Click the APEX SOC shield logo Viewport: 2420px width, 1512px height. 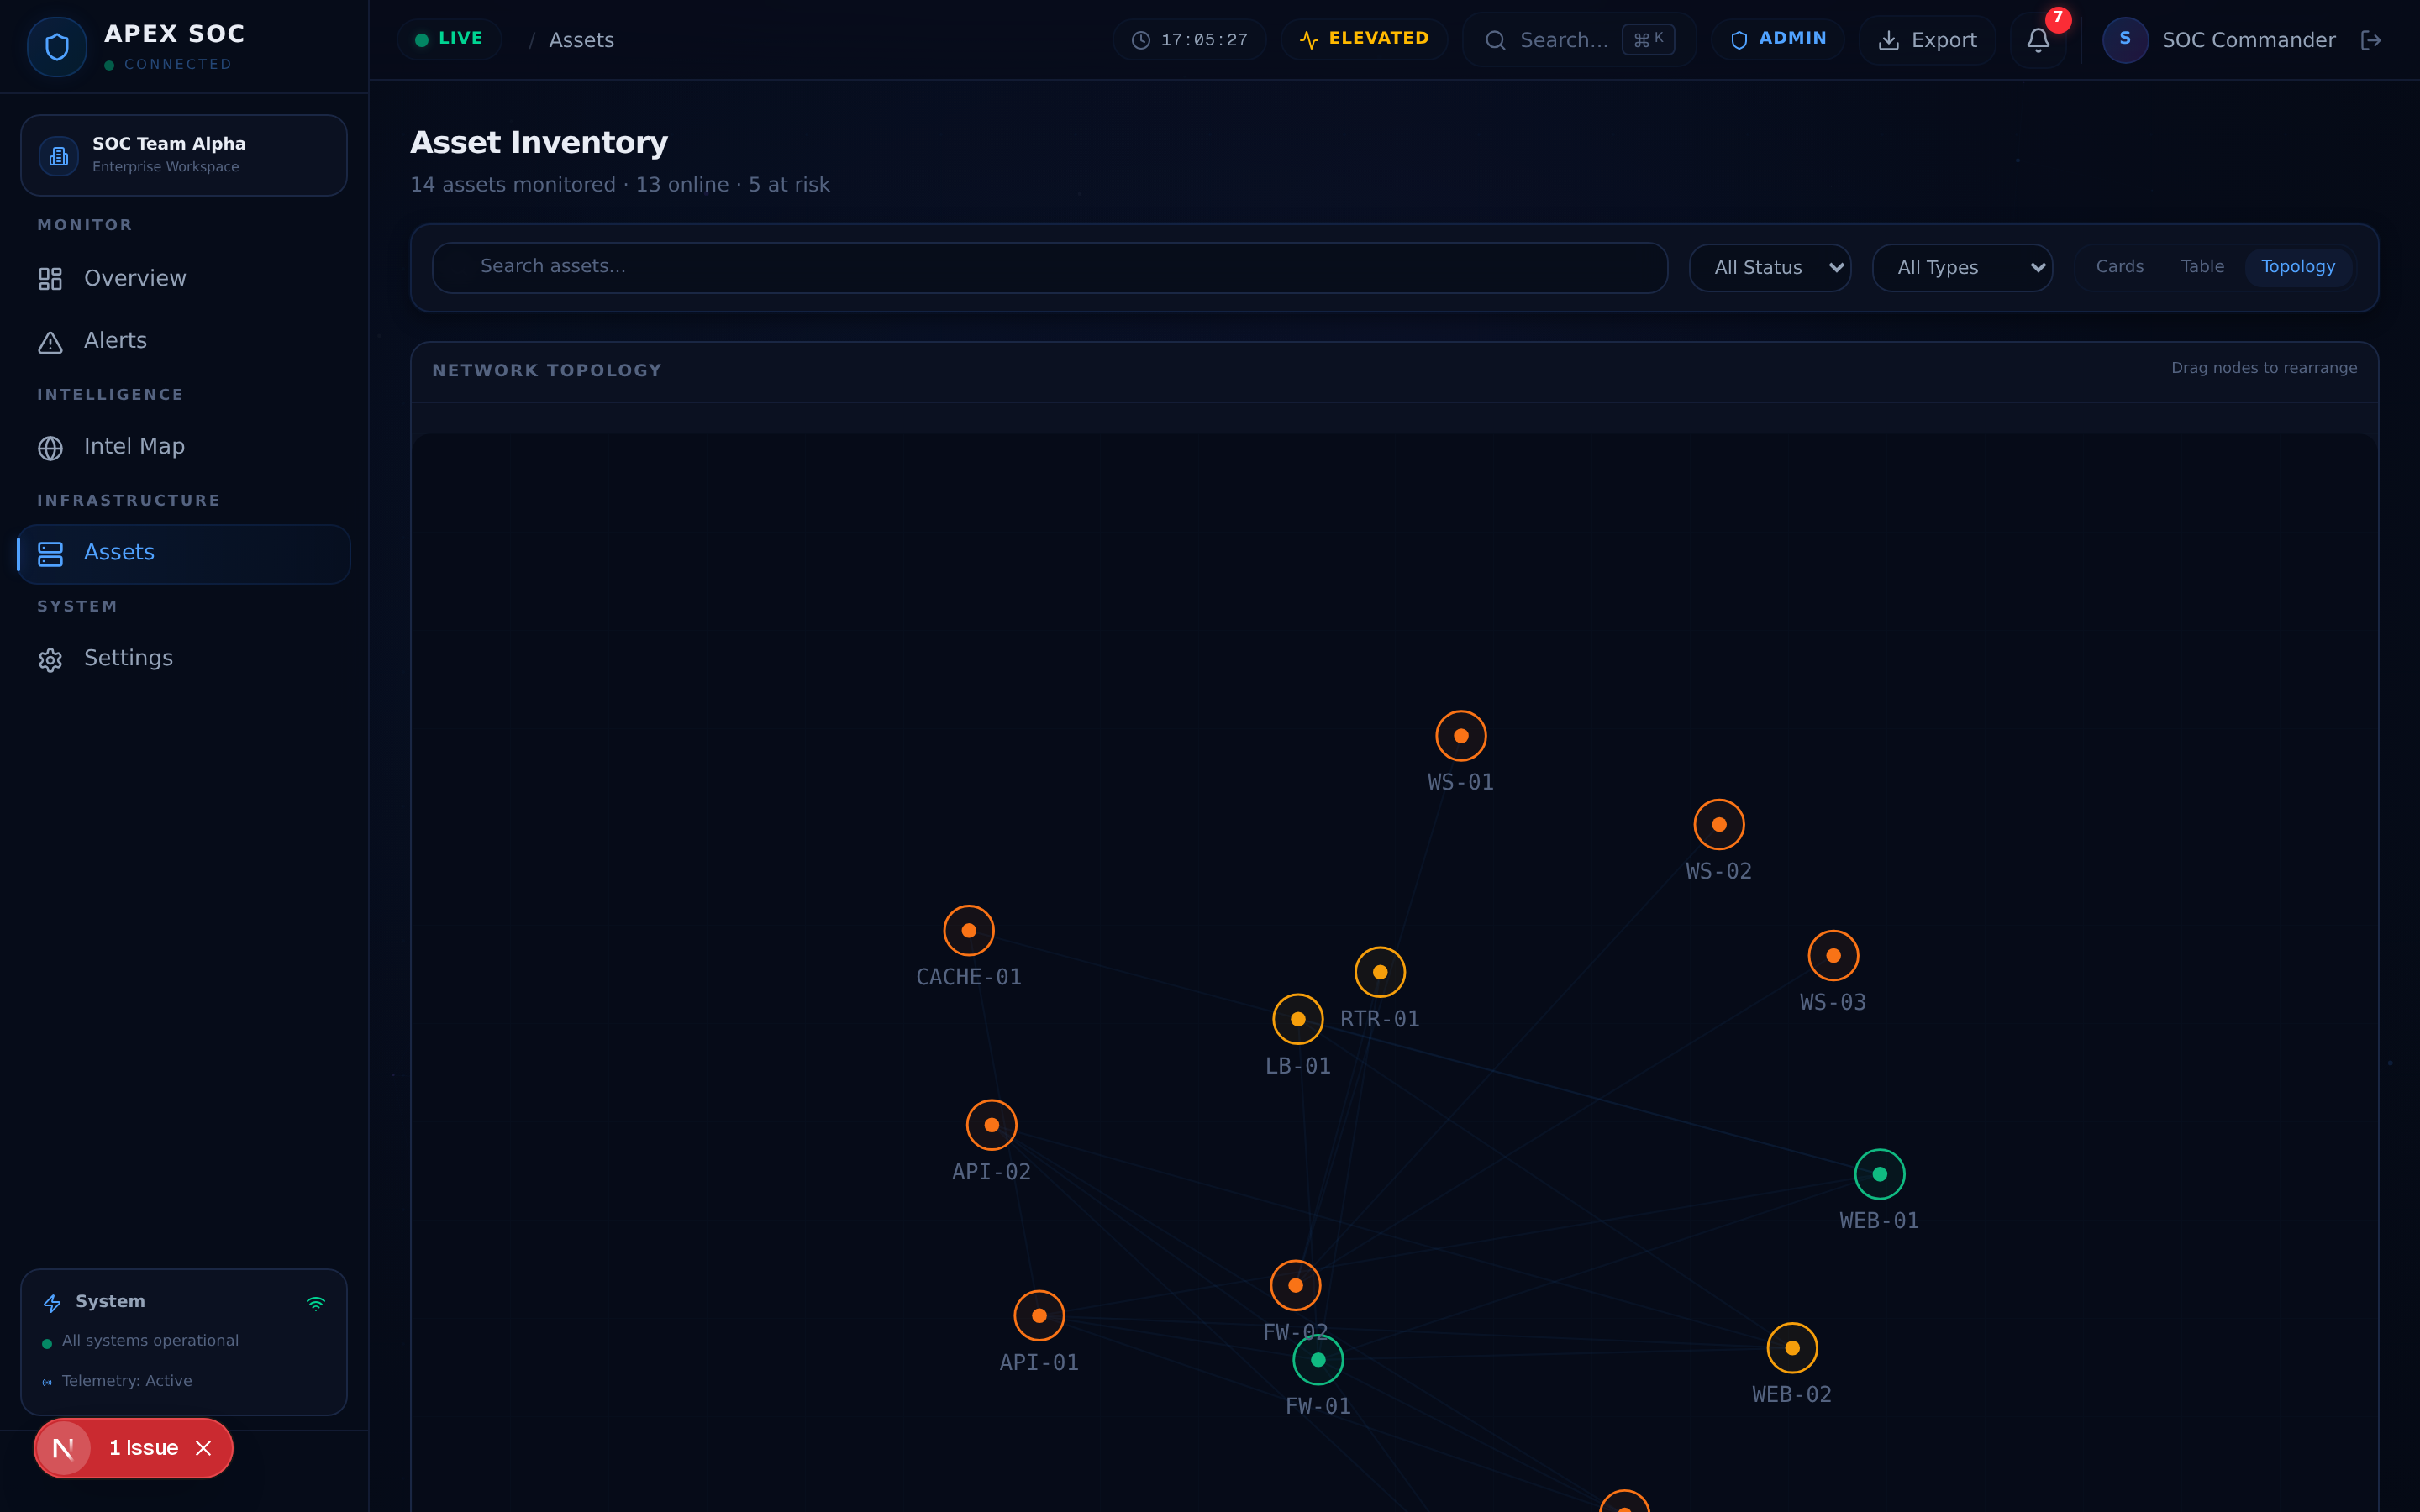pyautogui.click(x=57, y=47)
